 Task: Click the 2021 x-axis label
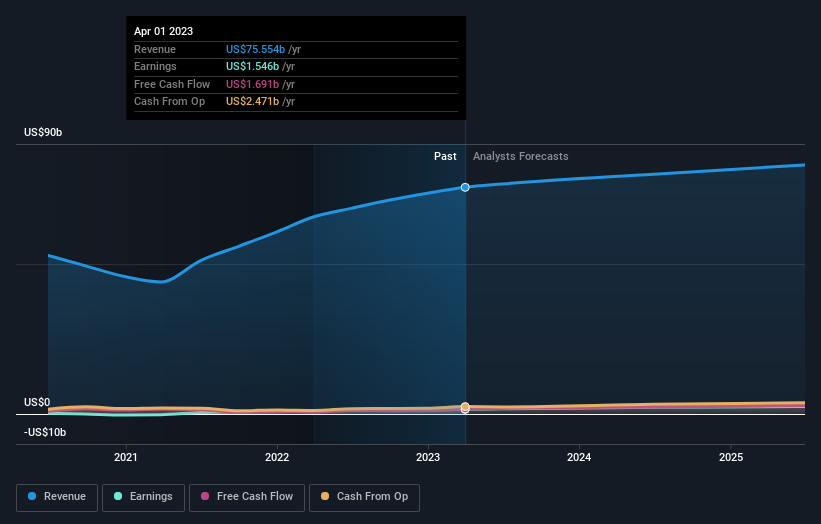(x=126, y=457)
